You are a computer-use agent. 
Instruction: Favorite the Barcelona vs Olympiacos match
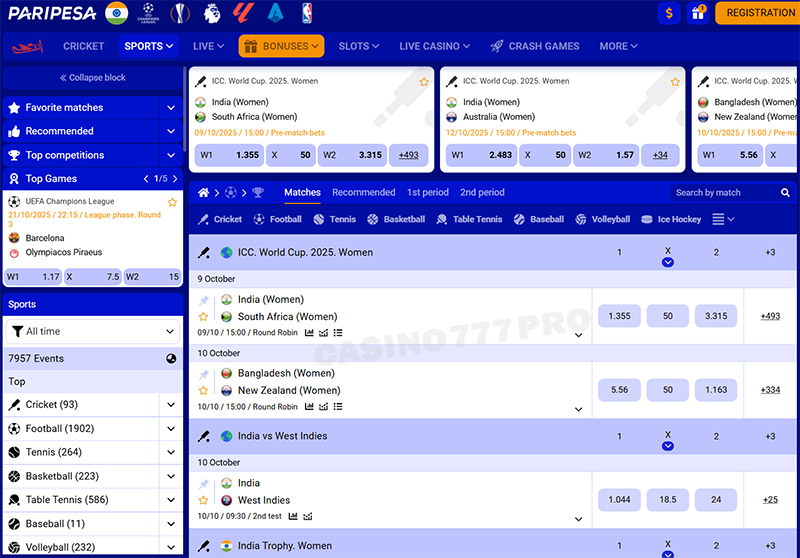[x=172, y=202]
